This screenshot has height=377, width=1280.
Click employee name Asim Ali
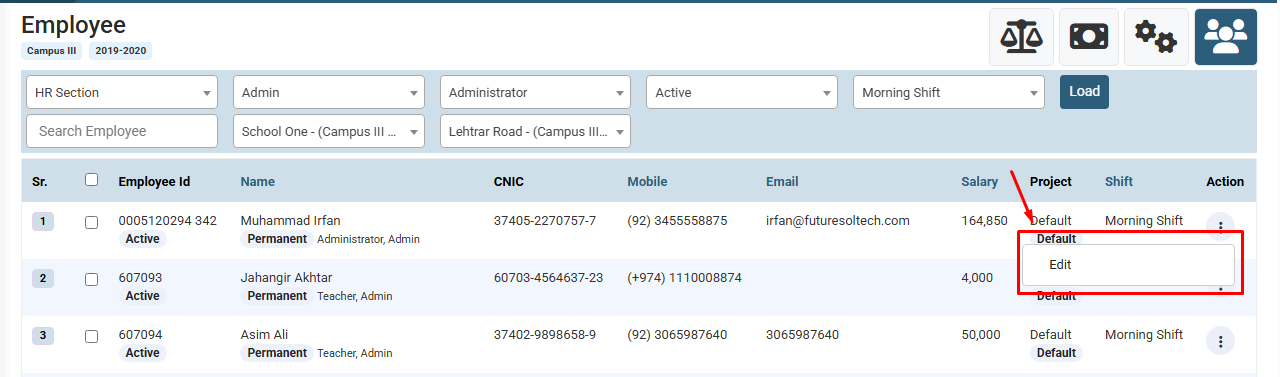(x=264, y=334)
